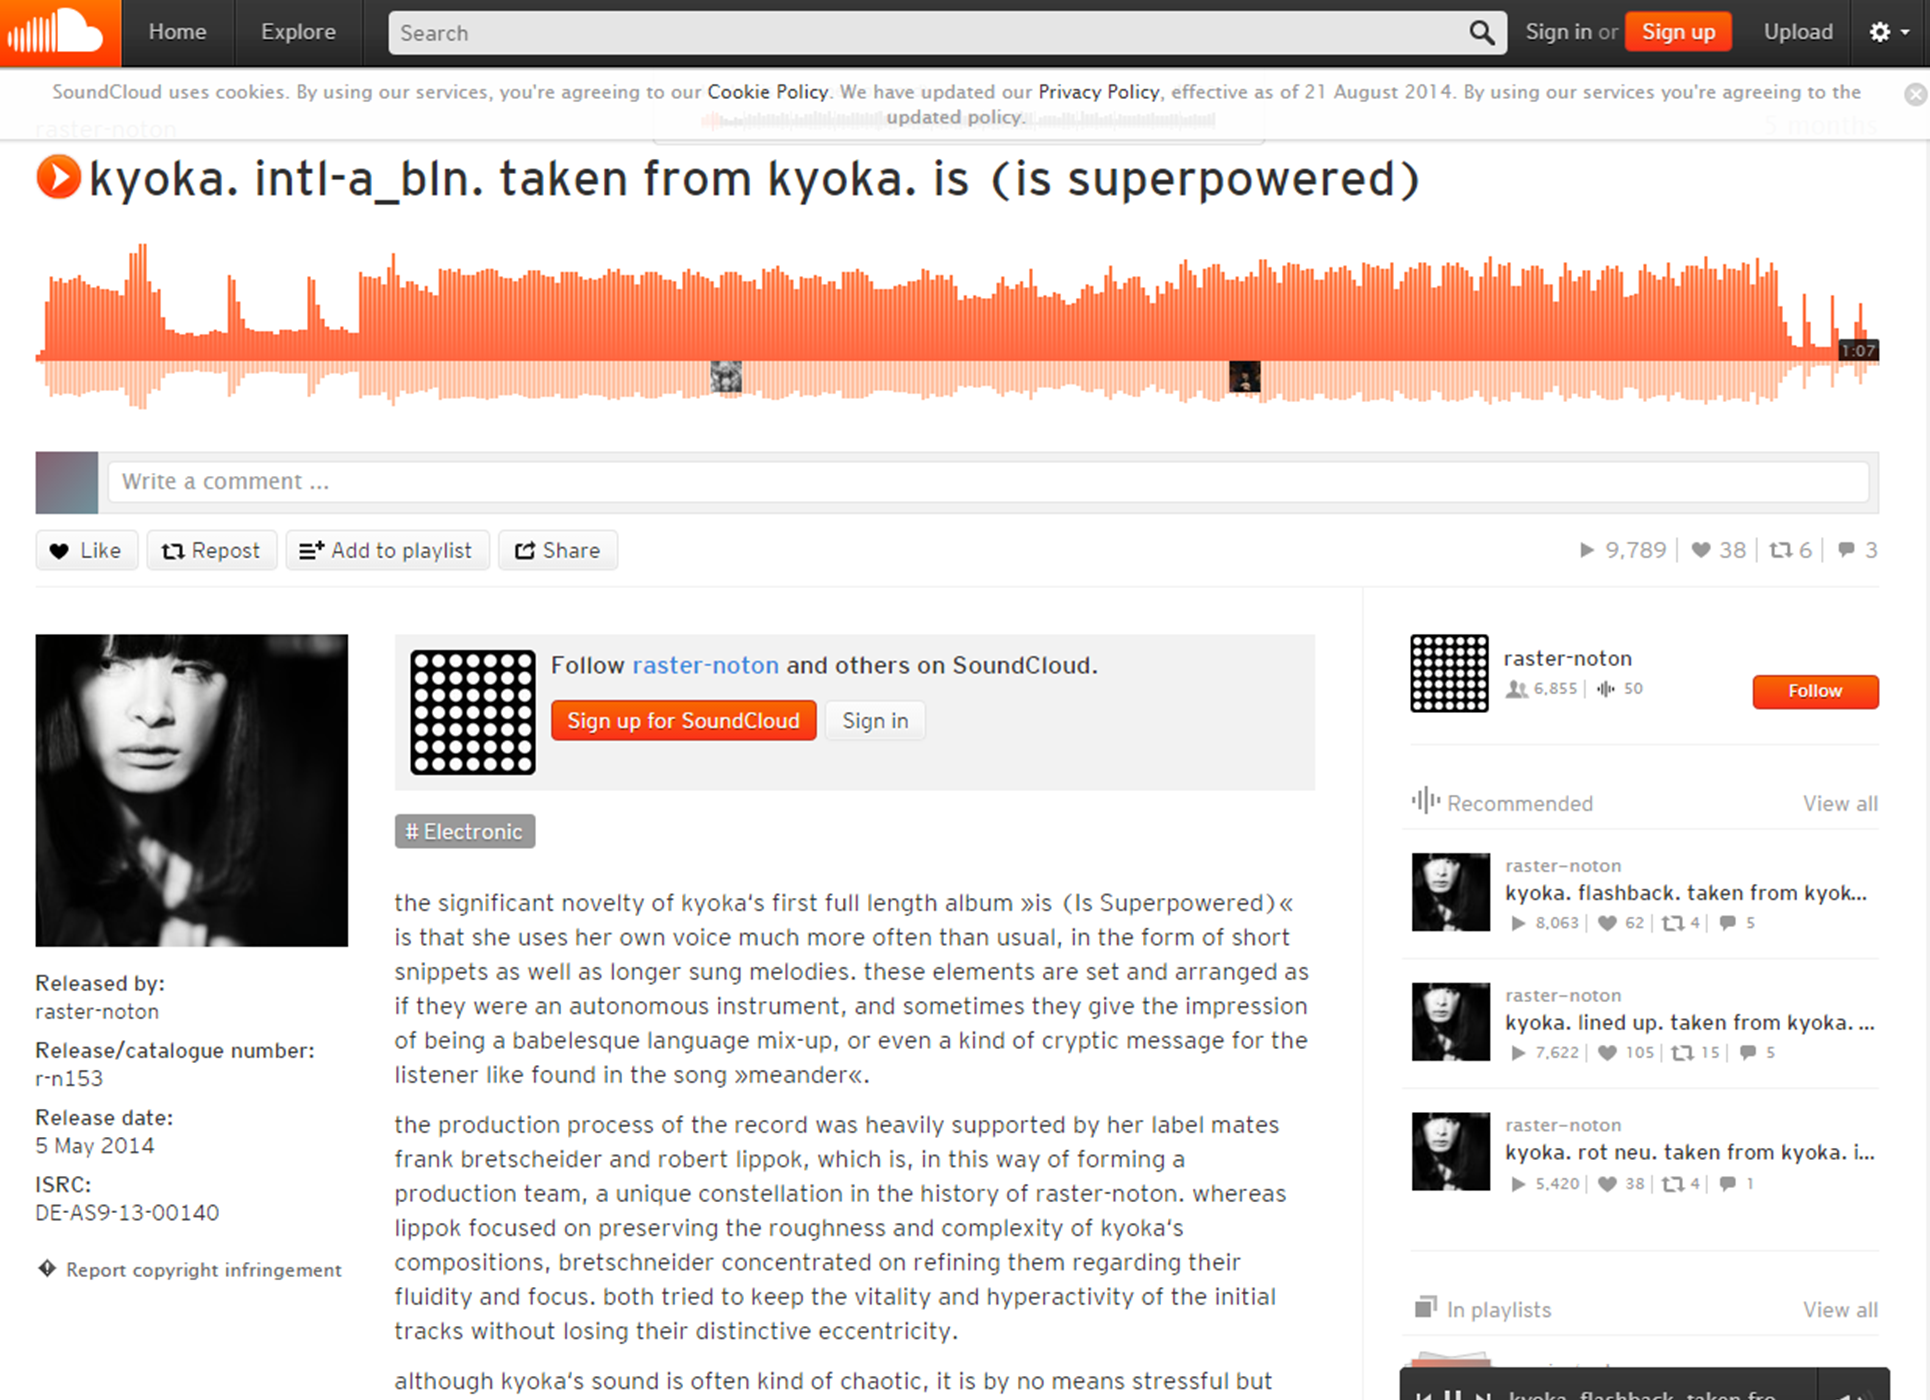Click the search magnifier icon
The image size is (1930, 1400).
click(x=1481, y=33)
